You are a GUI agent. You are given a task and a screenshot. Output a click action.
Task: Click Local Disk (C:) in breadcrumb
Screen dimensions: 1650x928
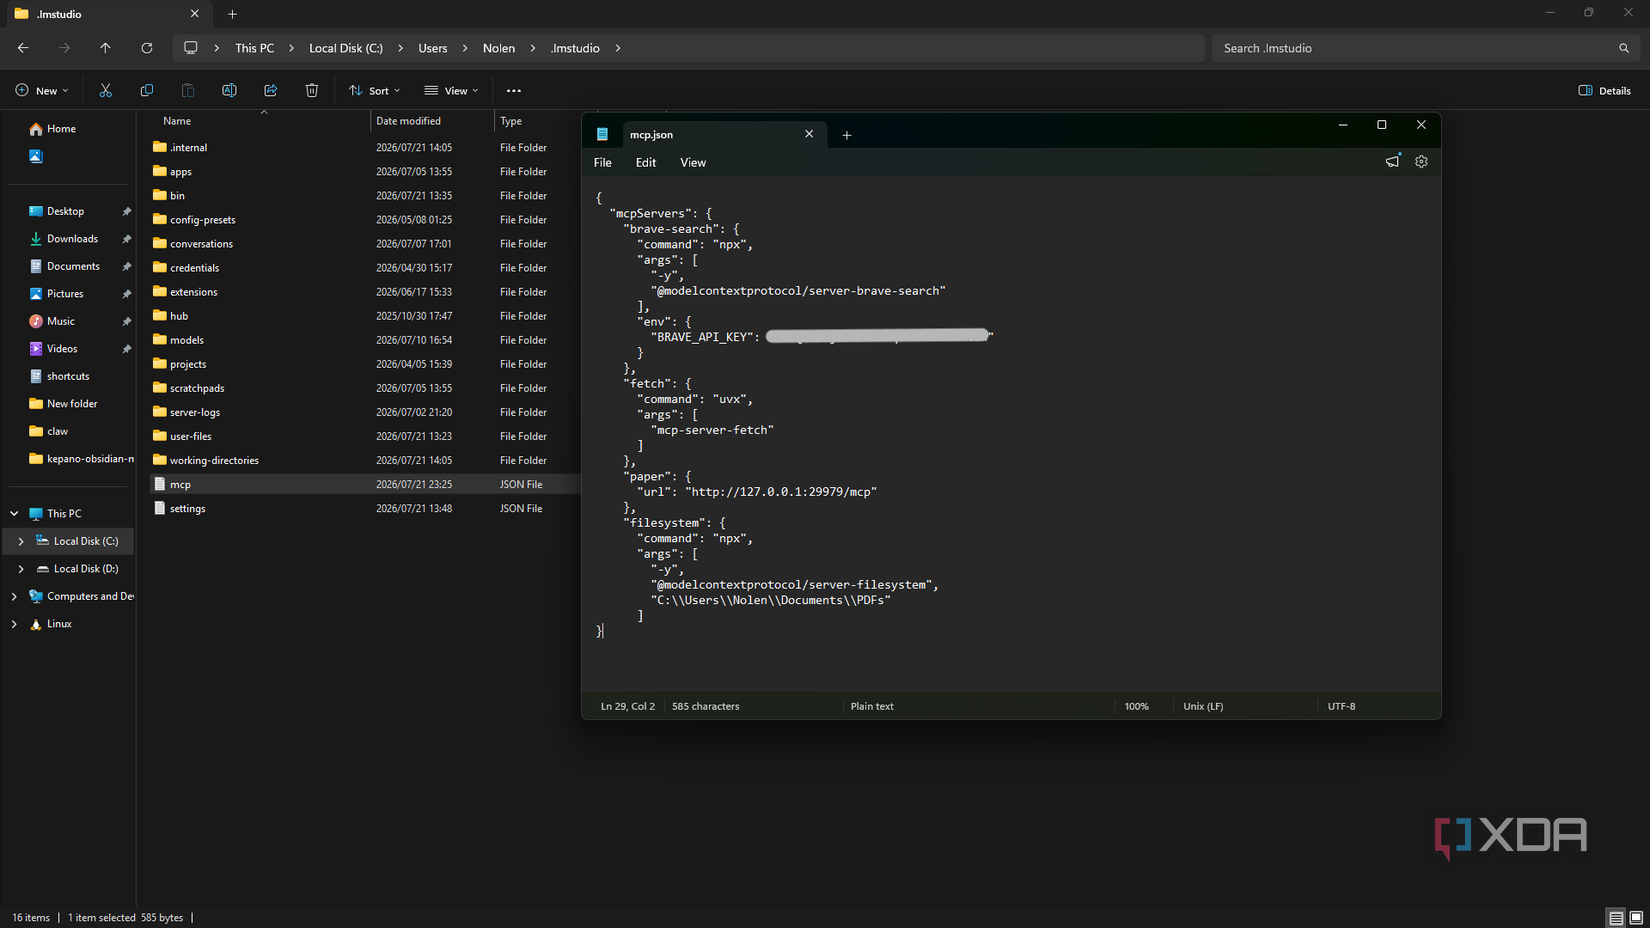[346, 48]
